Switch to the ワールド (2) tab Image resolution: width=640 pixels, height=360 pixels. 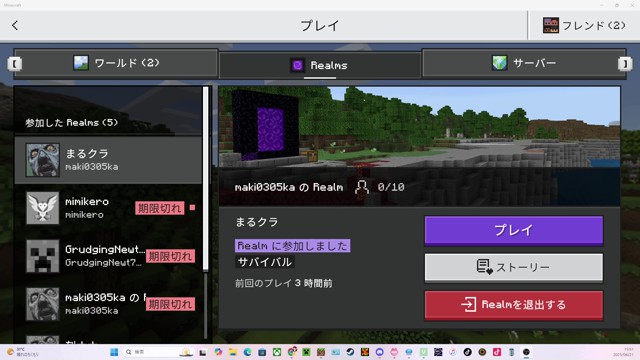coord(116,63)
